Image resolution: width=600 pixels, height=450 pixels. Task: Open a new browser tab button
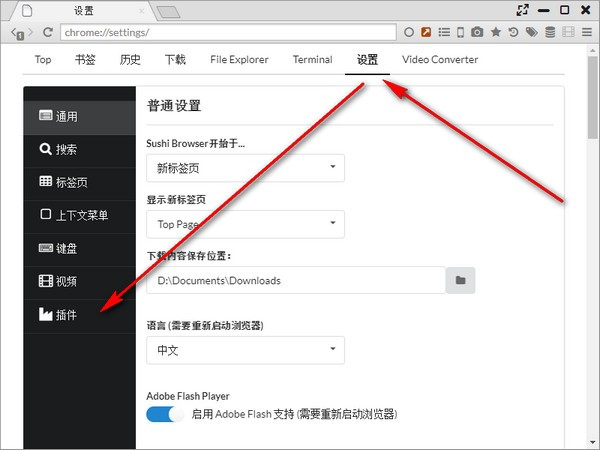click(x=169, y=12)
